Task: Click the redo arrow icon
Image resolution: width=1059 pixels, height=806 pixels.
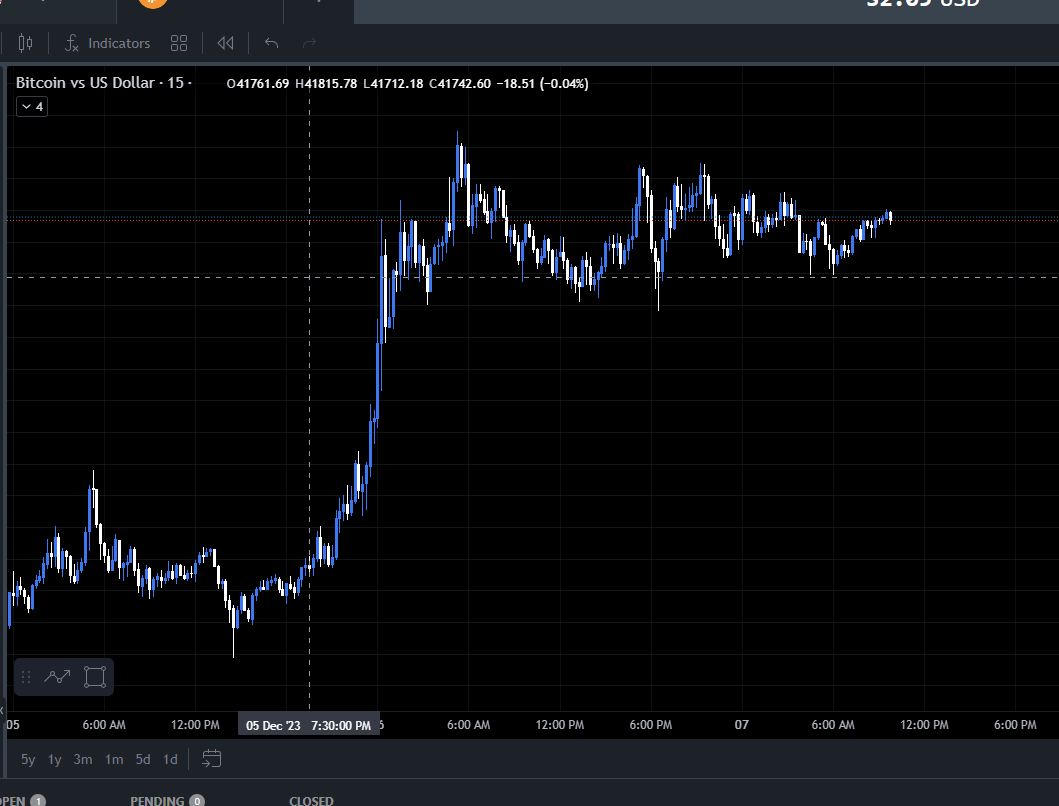Action: (308, 43)
